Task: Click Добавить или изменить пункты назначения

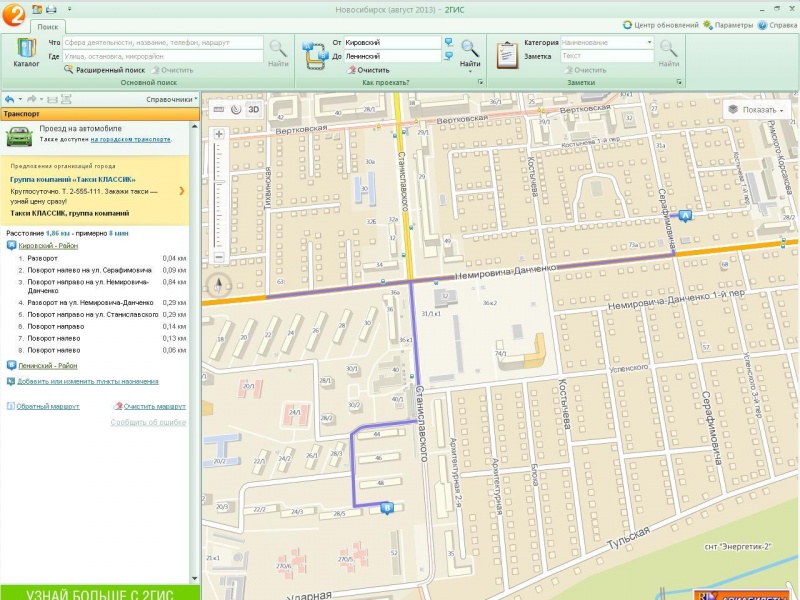Action: [88, 381]
